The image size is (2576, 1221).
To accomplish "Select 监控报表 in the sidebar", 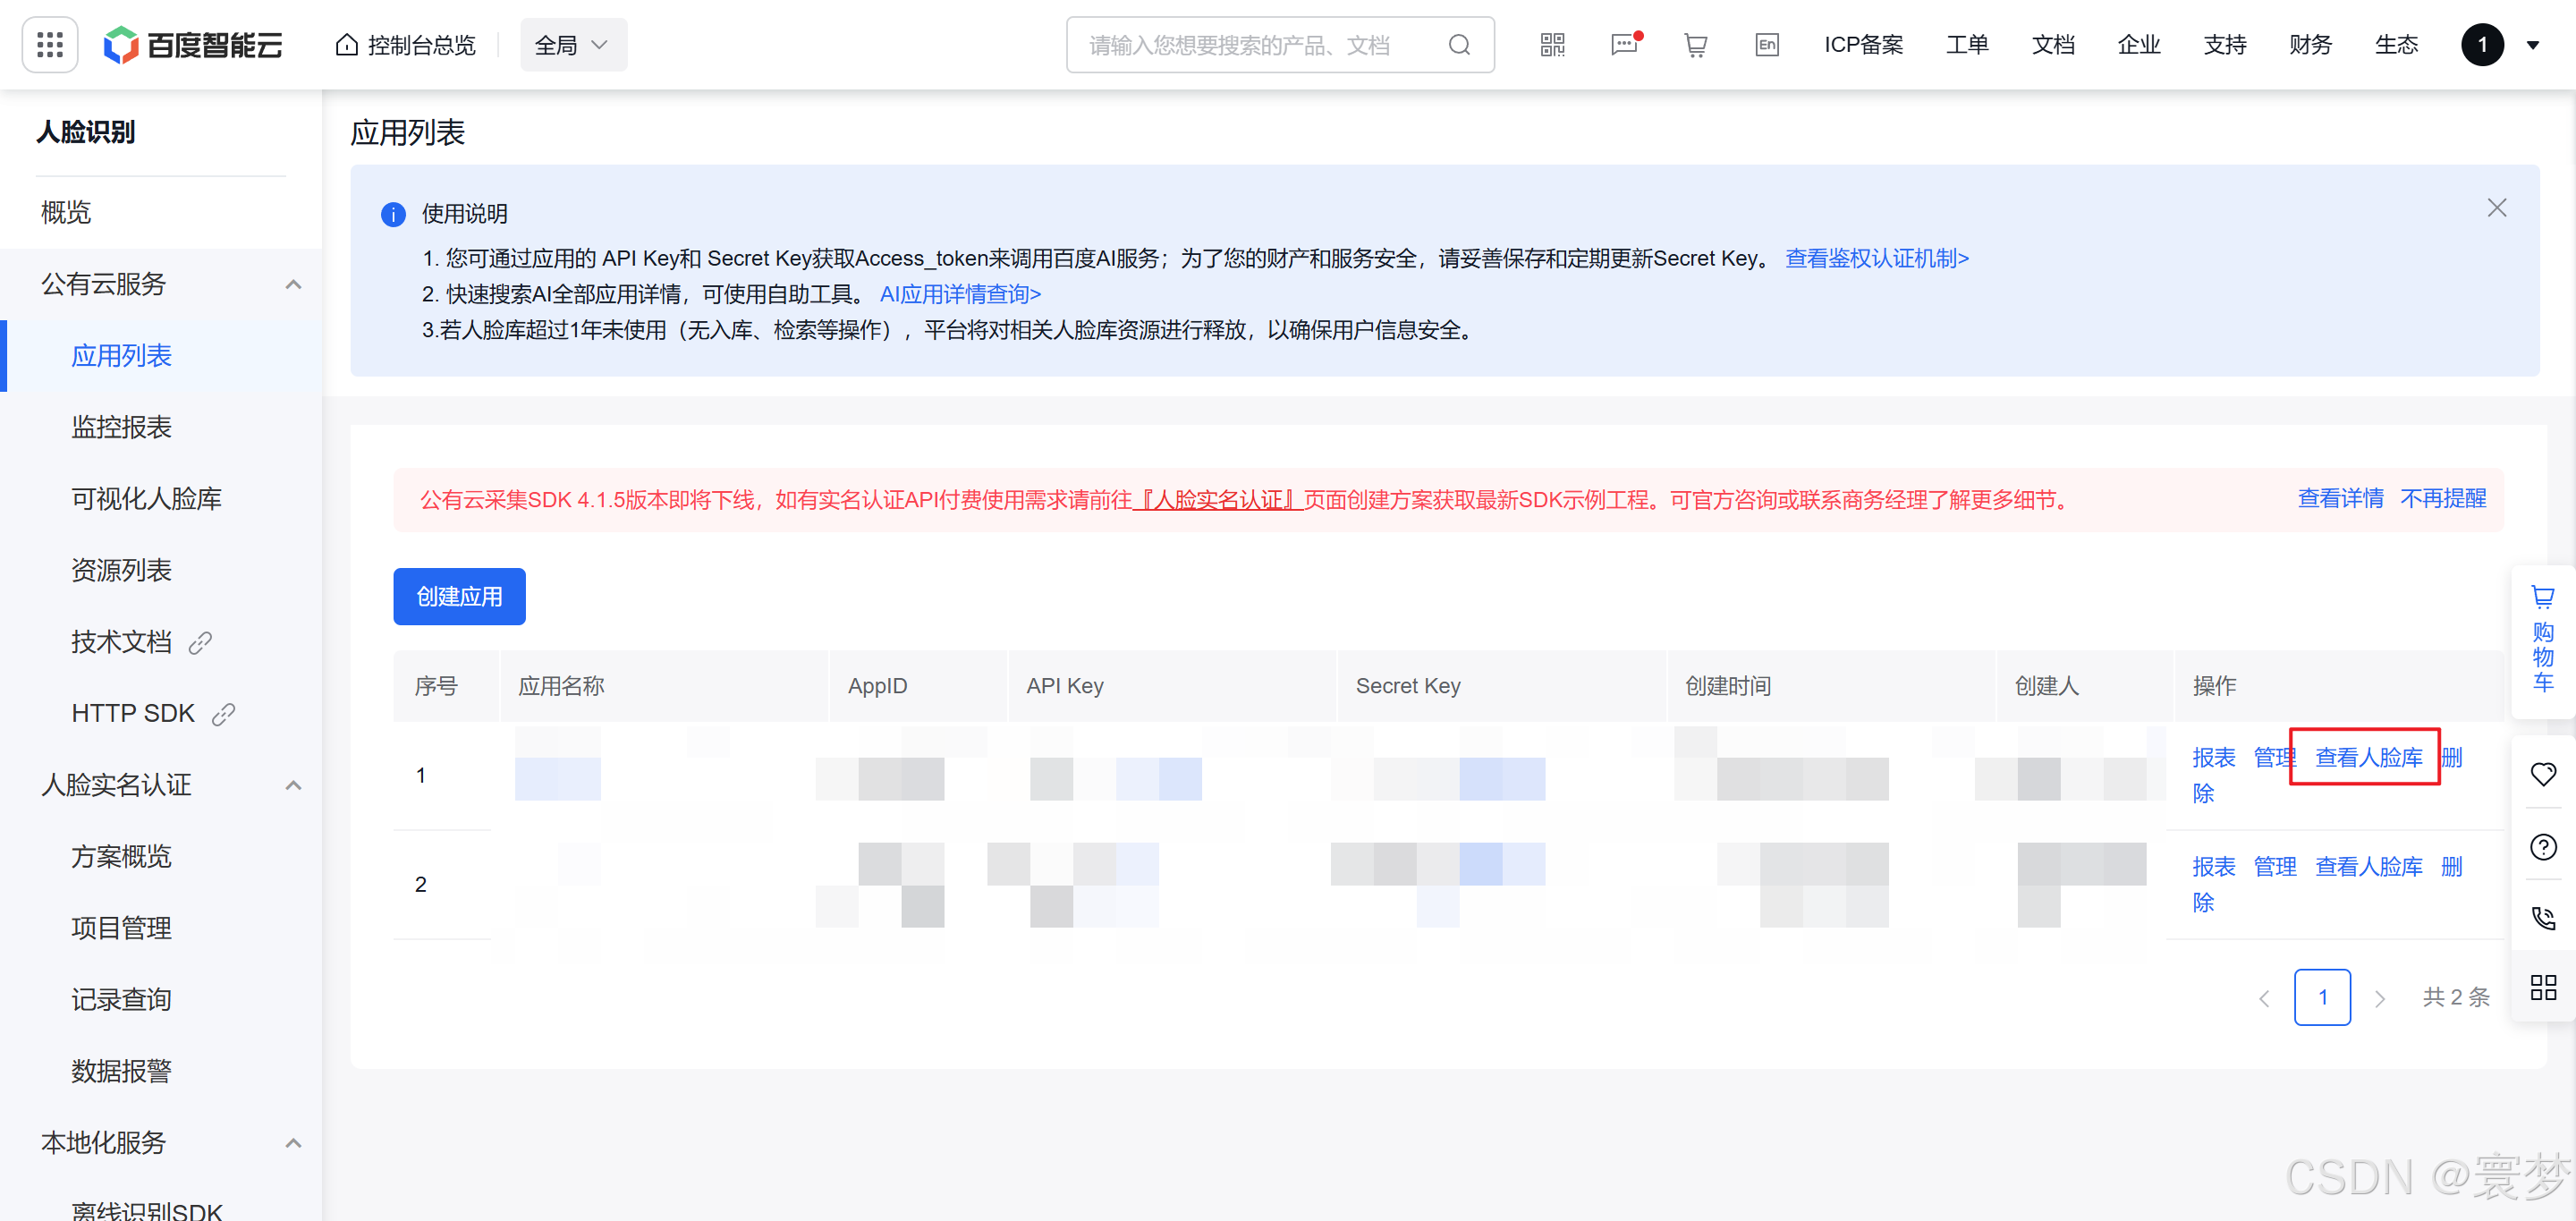I will click(x=121, y=428).
